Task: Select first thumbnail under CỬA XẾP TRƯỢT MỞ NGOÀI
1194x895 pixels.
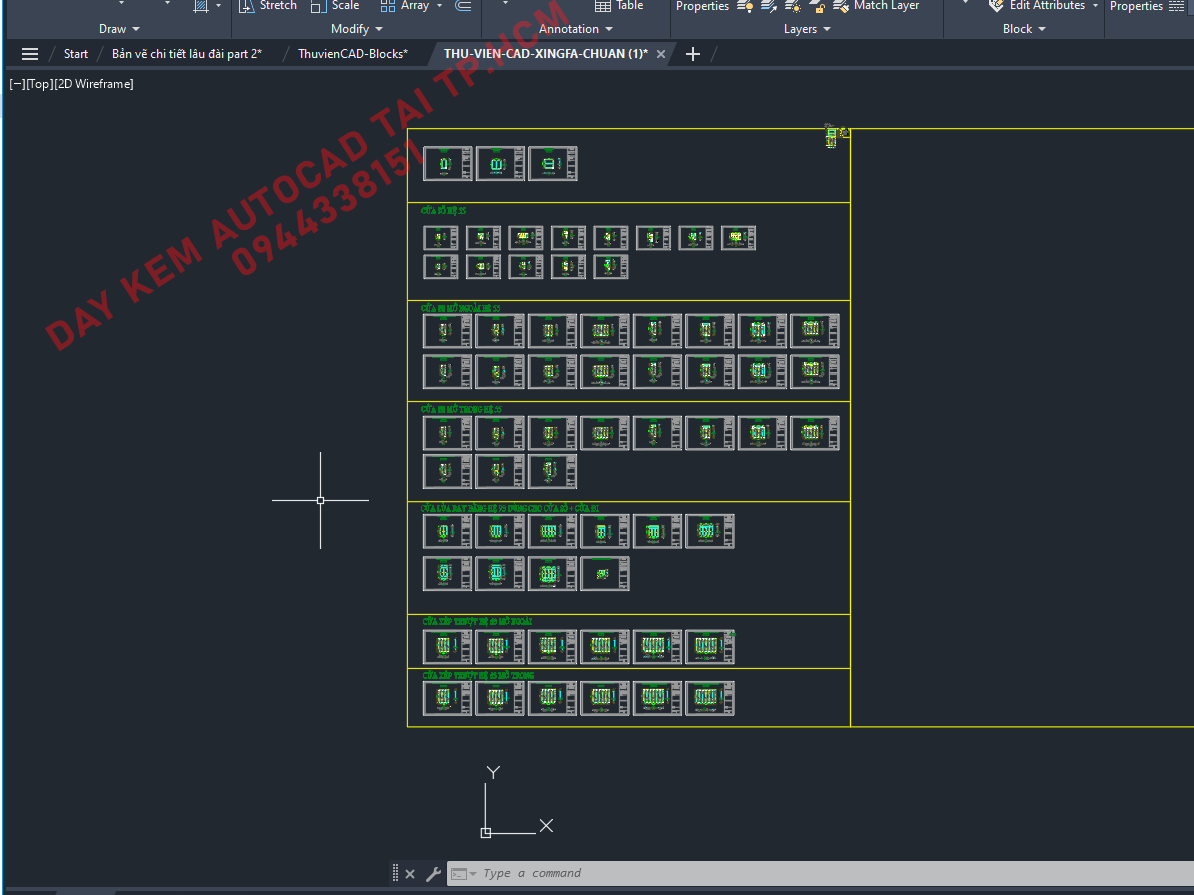Action: 448,647
